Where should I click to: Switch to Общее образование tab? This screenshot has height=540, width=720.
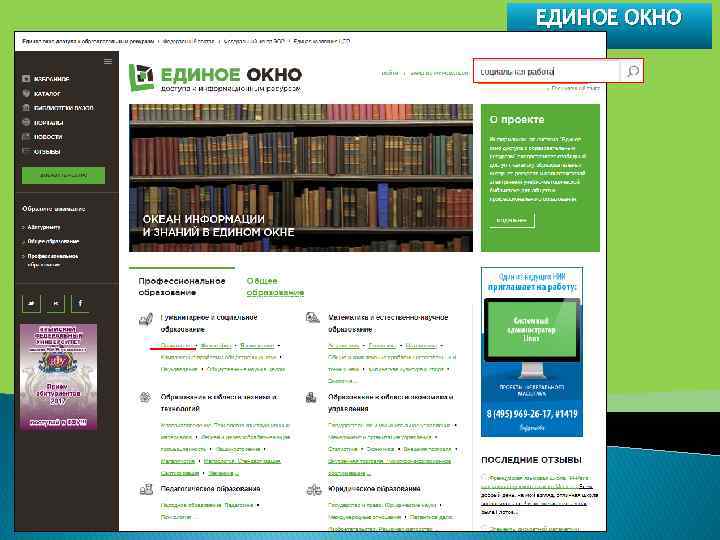tap(275, 287)
